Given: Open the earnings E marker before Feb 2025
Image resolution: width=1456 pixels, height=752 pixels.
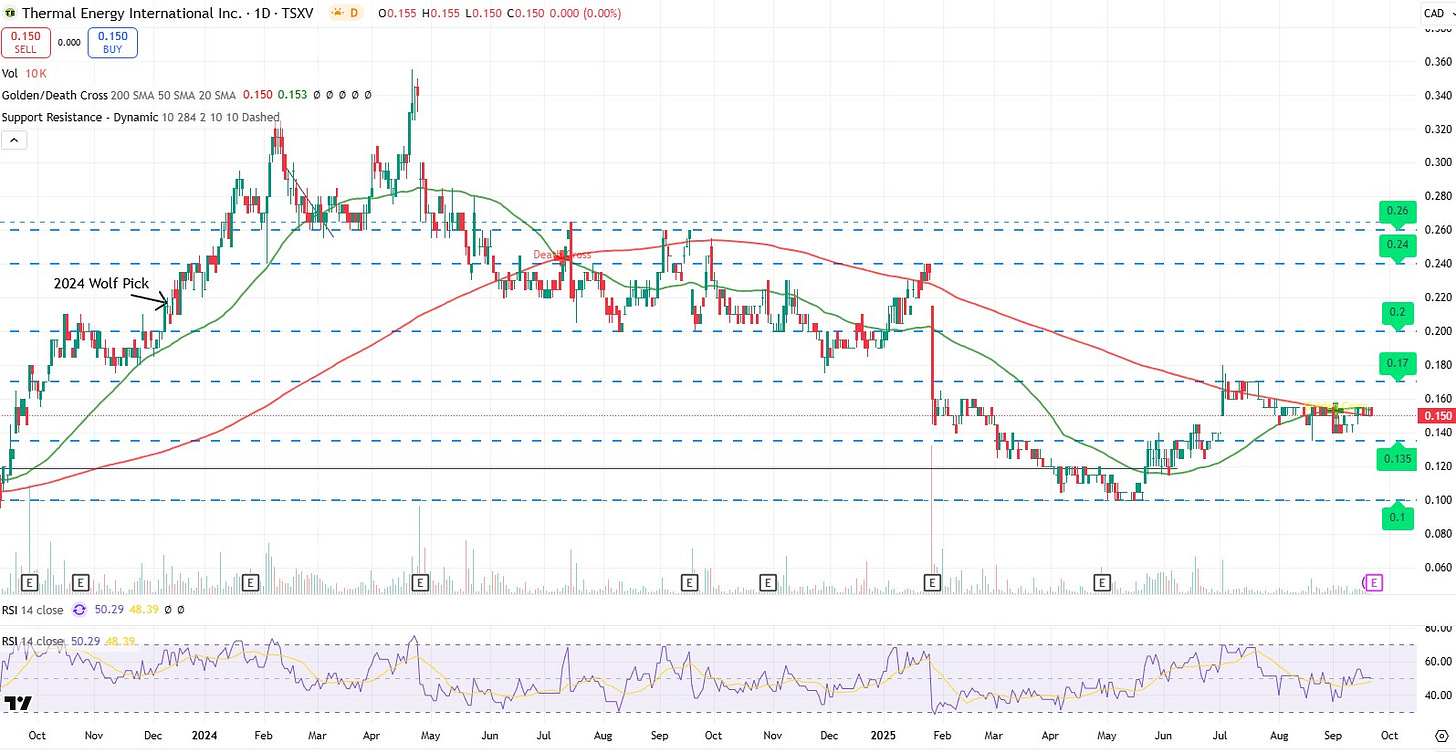Looking at the screenshot, I should (932, 582).
